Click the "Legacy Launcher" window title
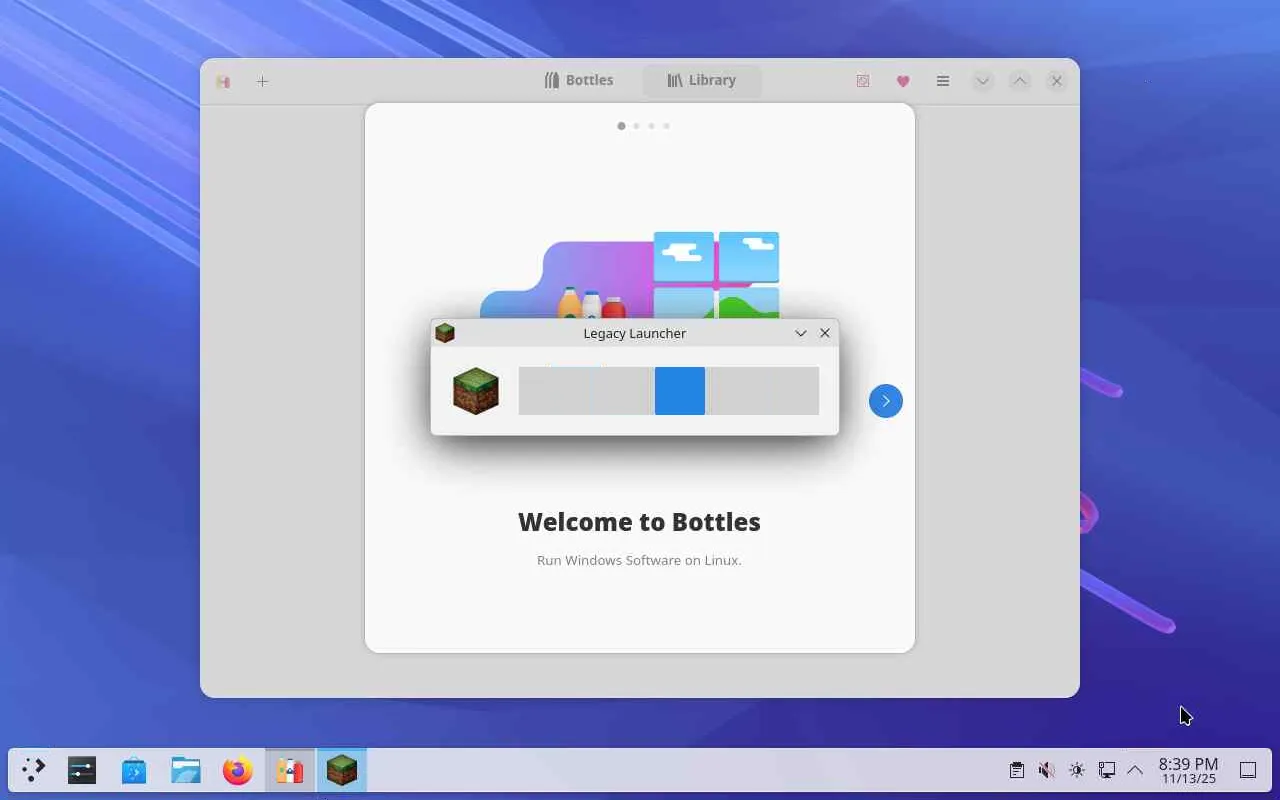Viewport: 1280px width, 800px height. [634, 333]
